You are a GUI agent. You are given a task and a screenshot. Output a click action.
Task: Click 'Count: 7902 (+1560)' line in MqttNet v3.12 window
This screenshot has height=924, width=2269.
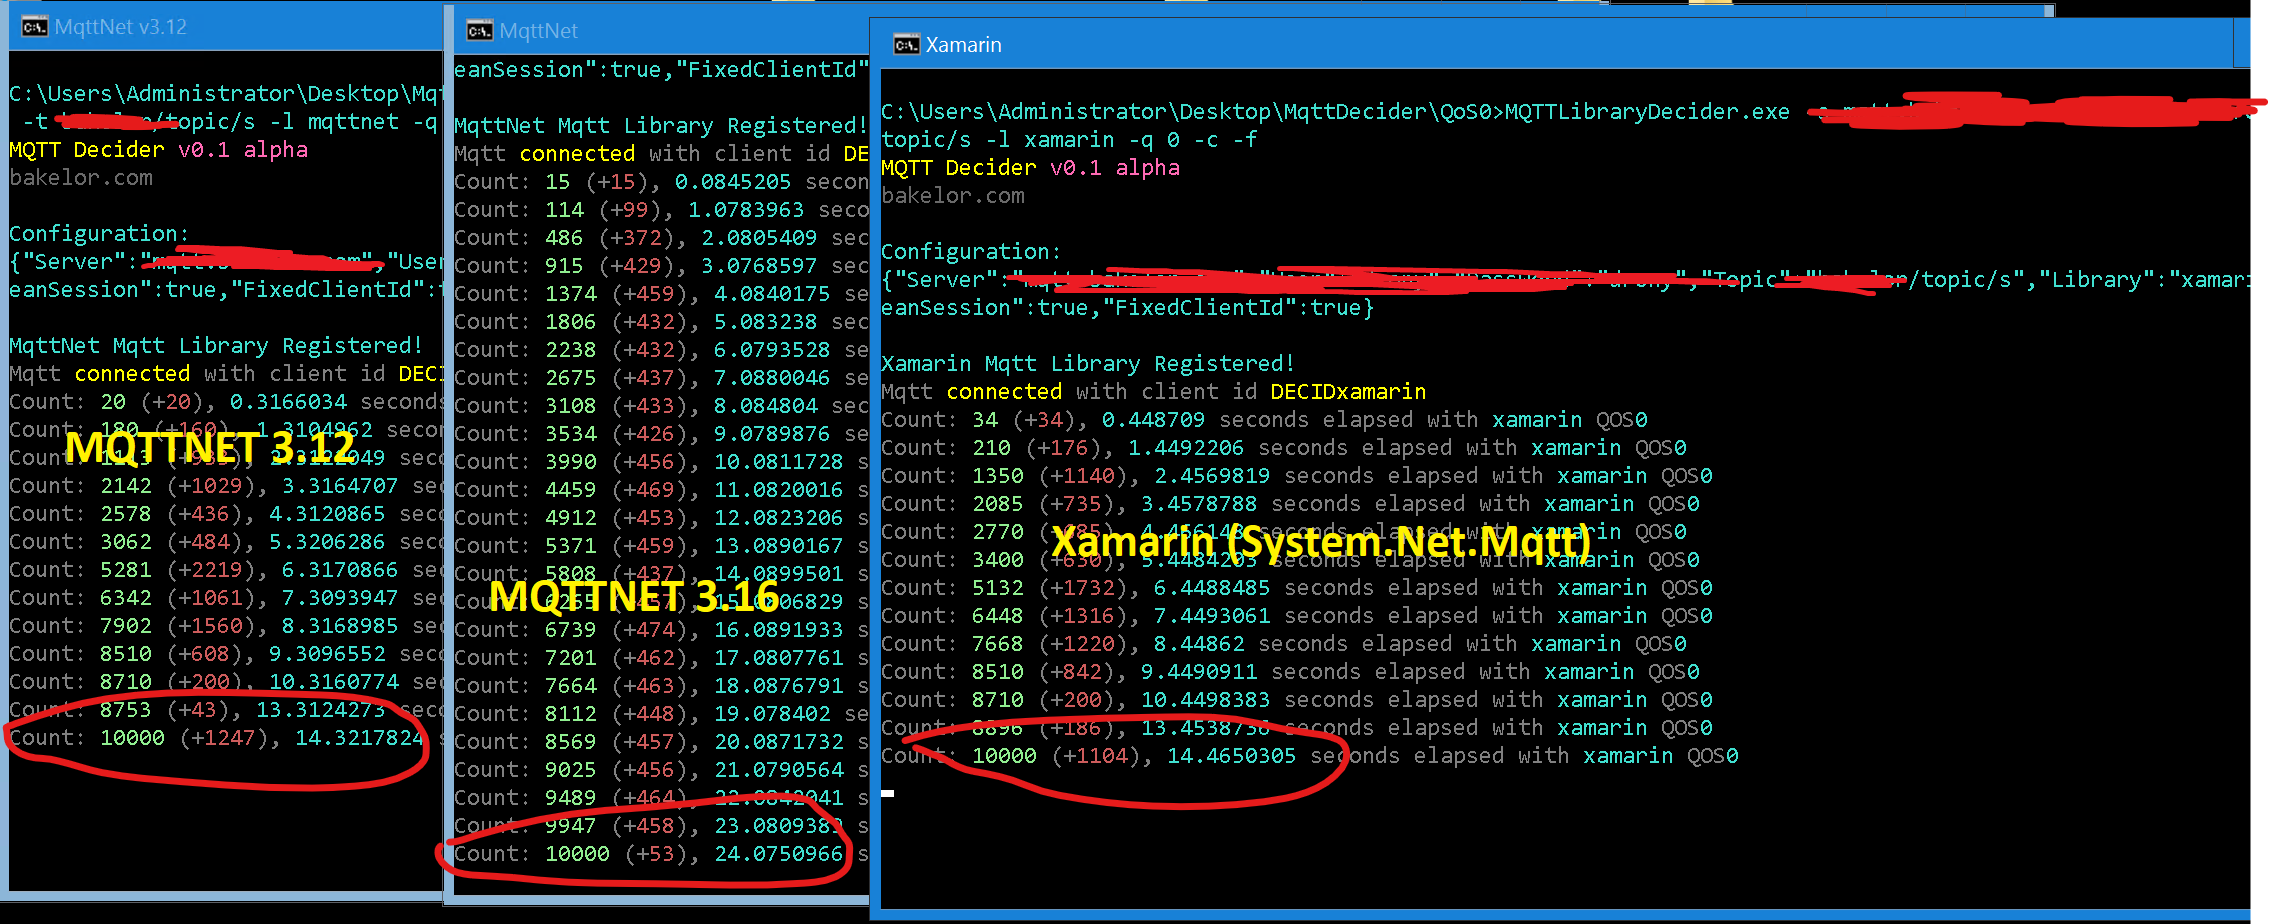point(225,626)
